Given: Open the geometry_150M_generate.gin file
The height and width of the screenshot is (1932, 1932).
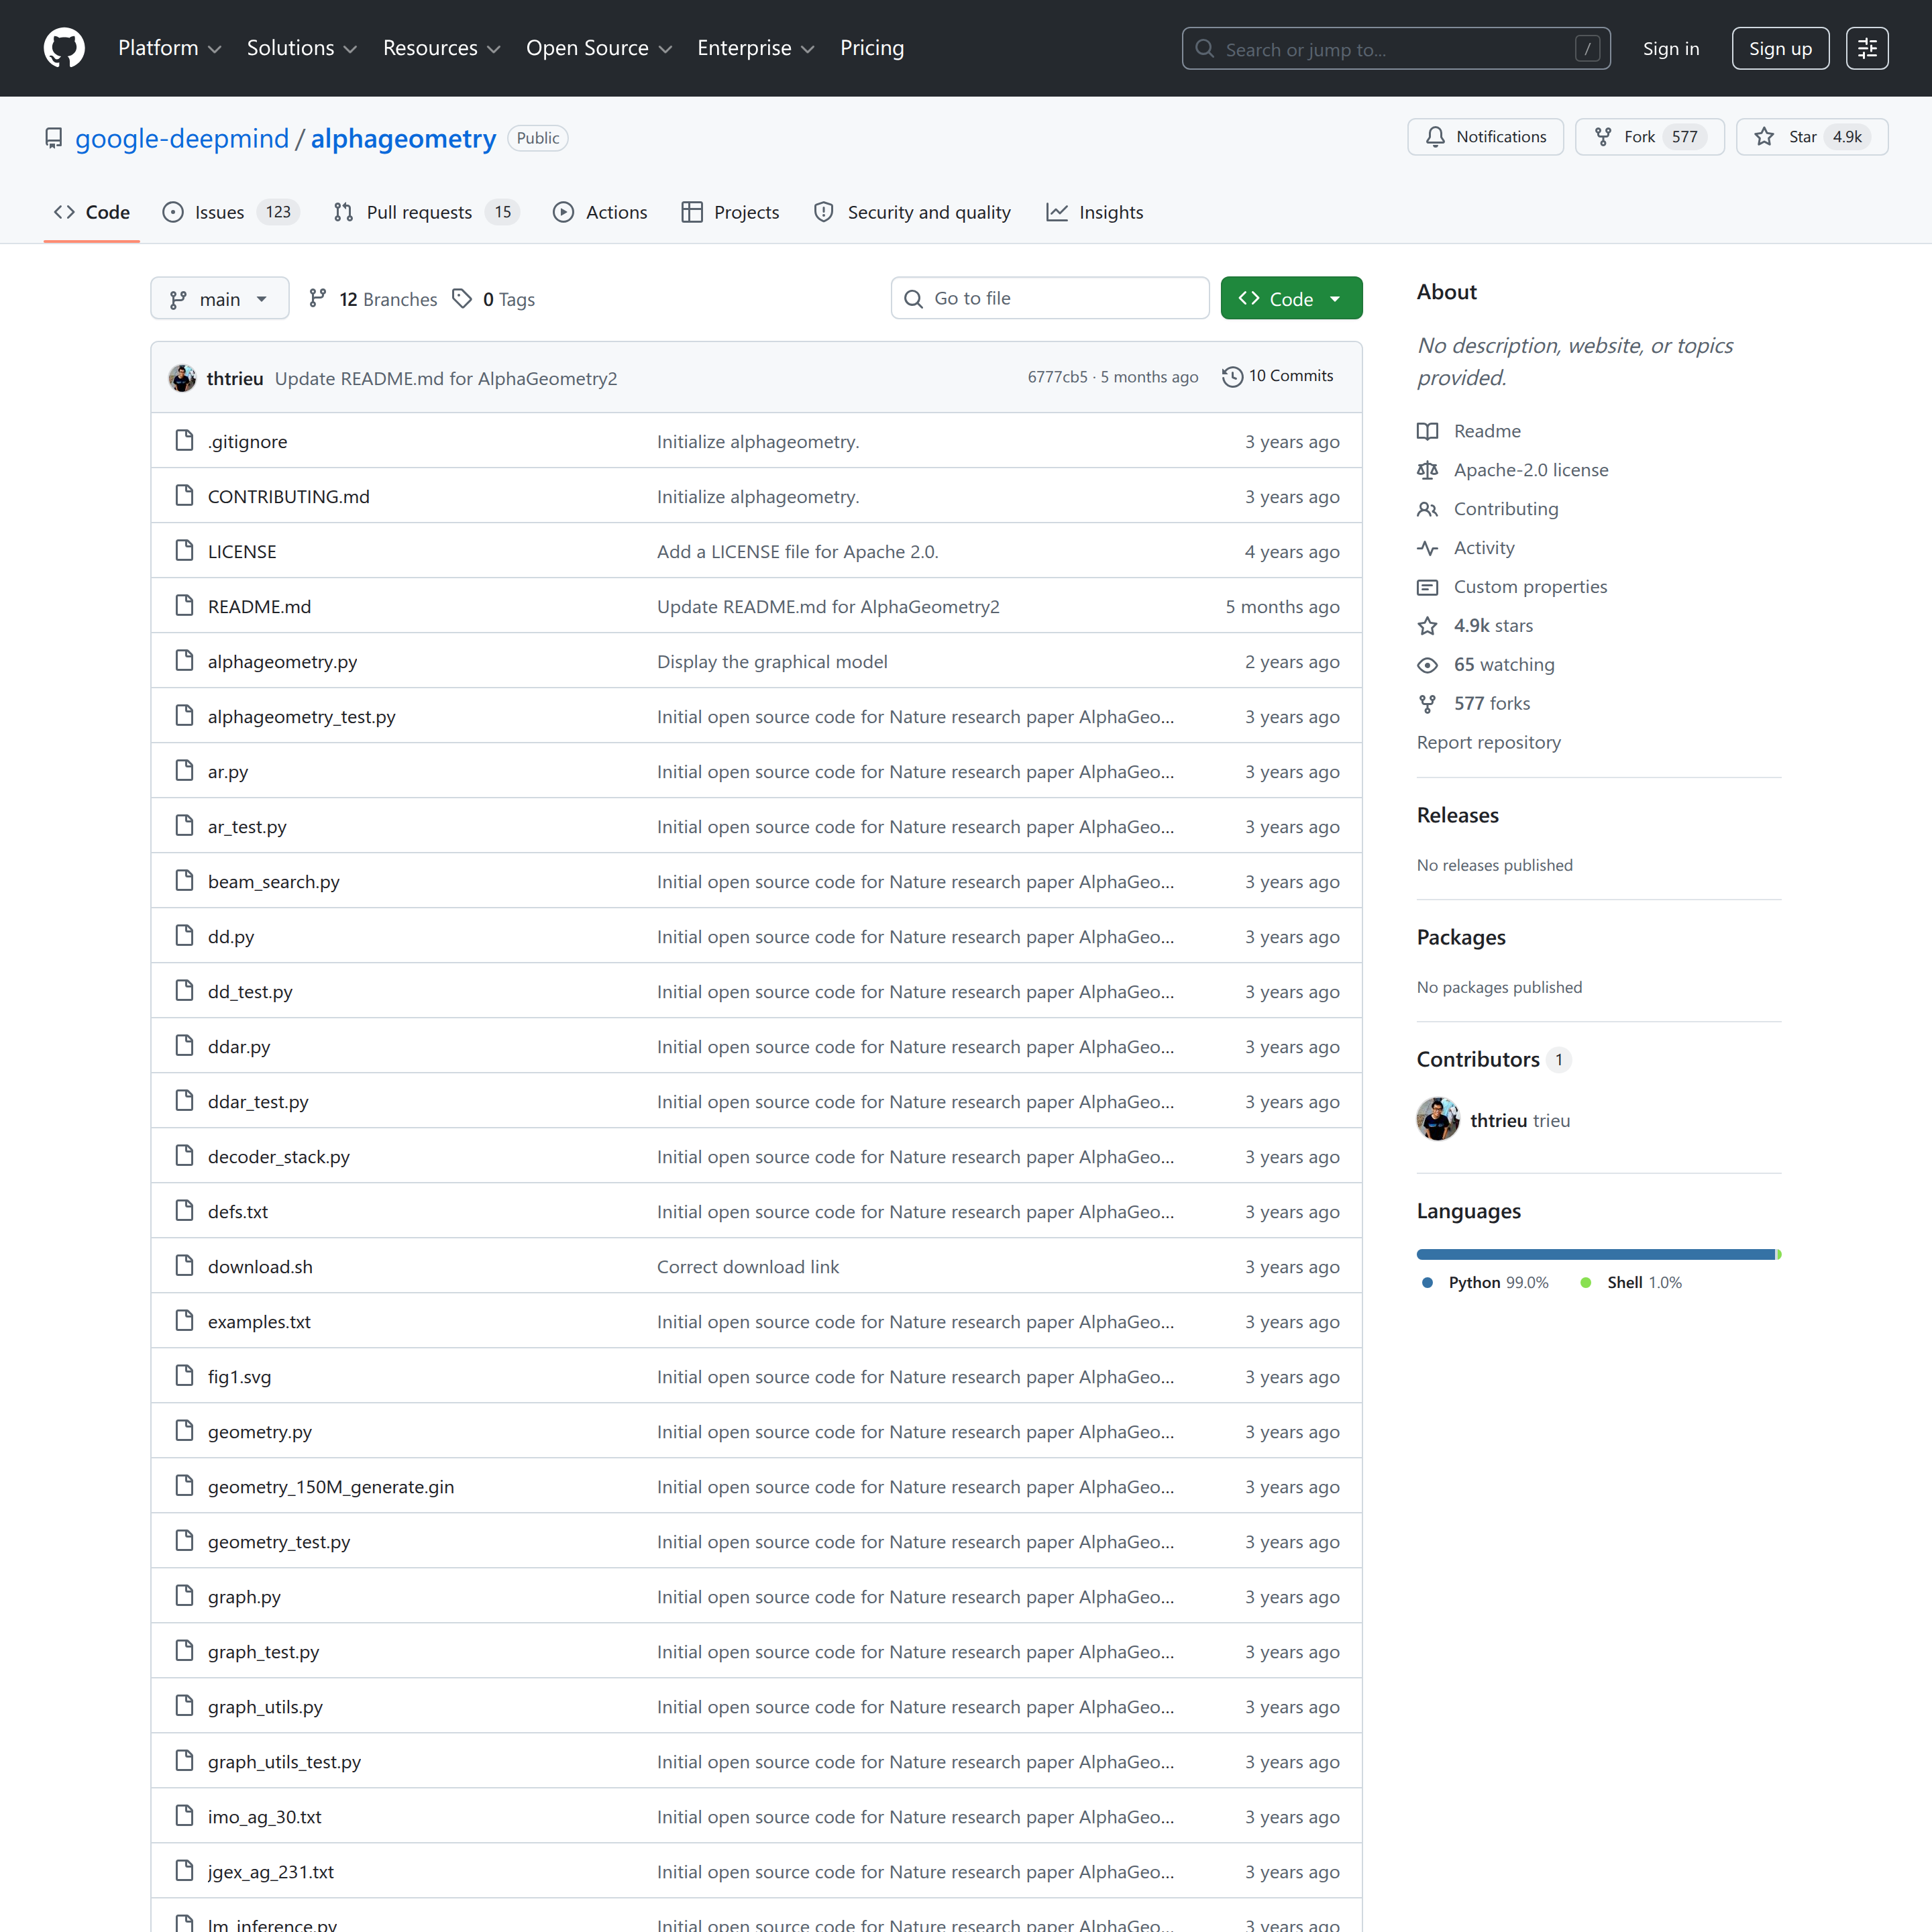Looking at the screenshot, I should click(331, 1486).
